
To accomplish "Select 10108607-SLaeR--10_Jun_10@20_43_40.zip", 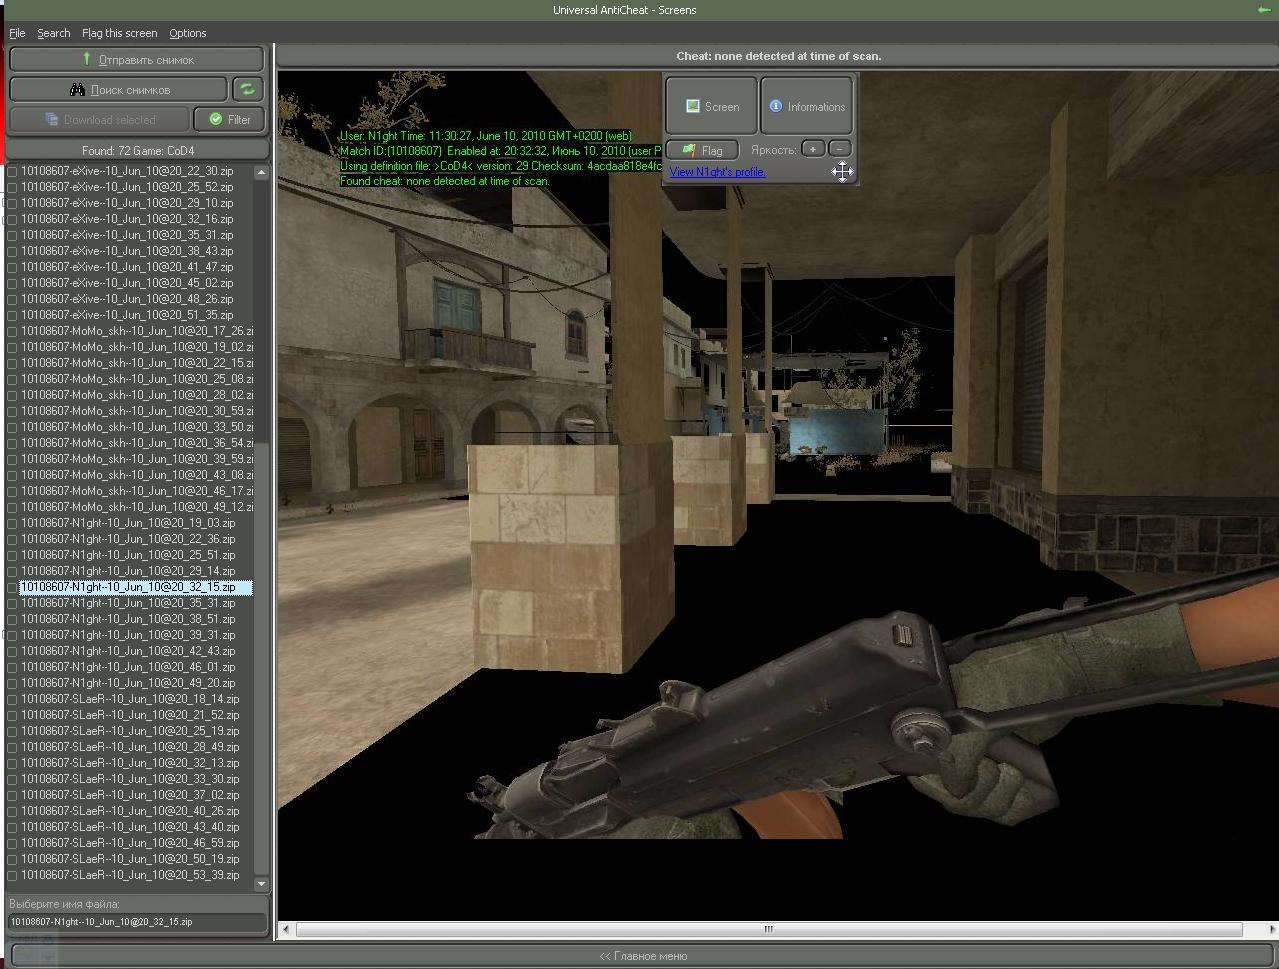I will tap(130, 827).
